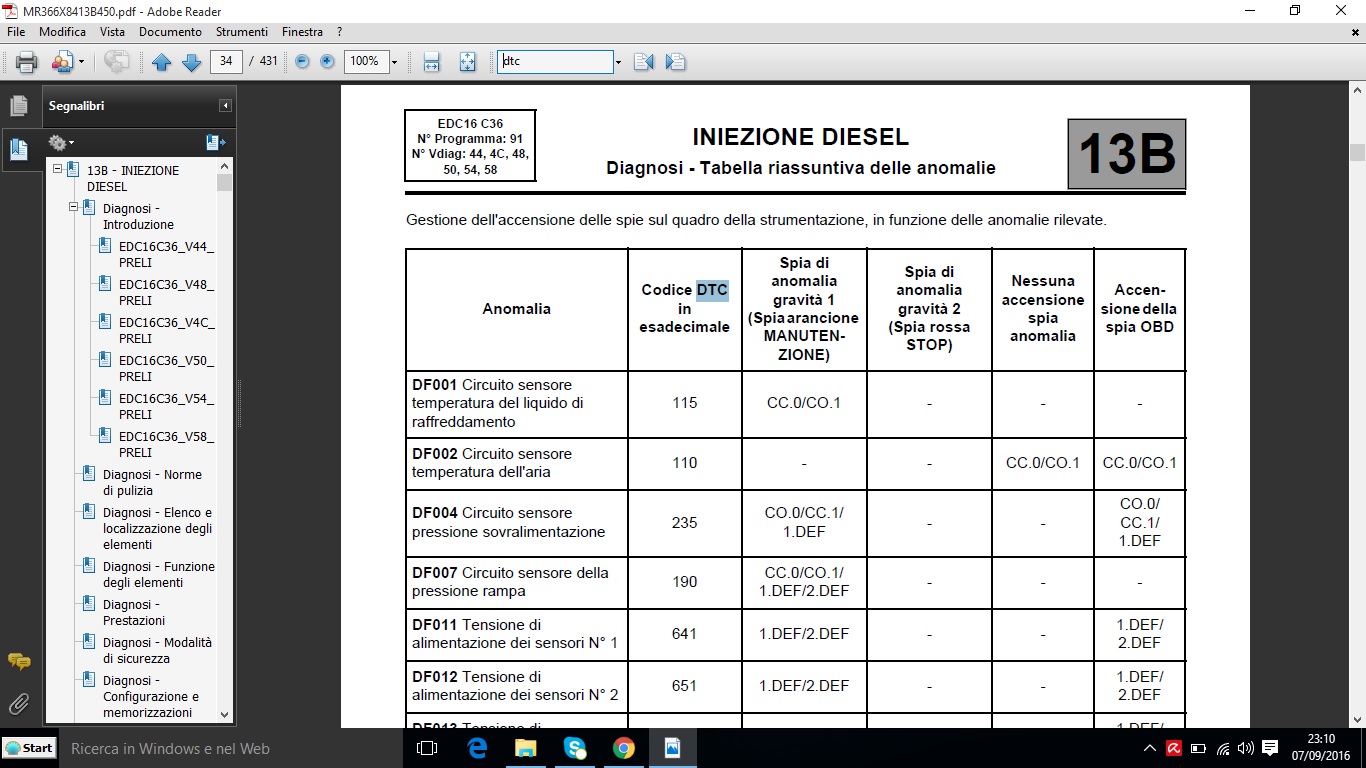Click the zoom out minus button
The width and height of the screenshot is (1366, 768).
[302, 62]
